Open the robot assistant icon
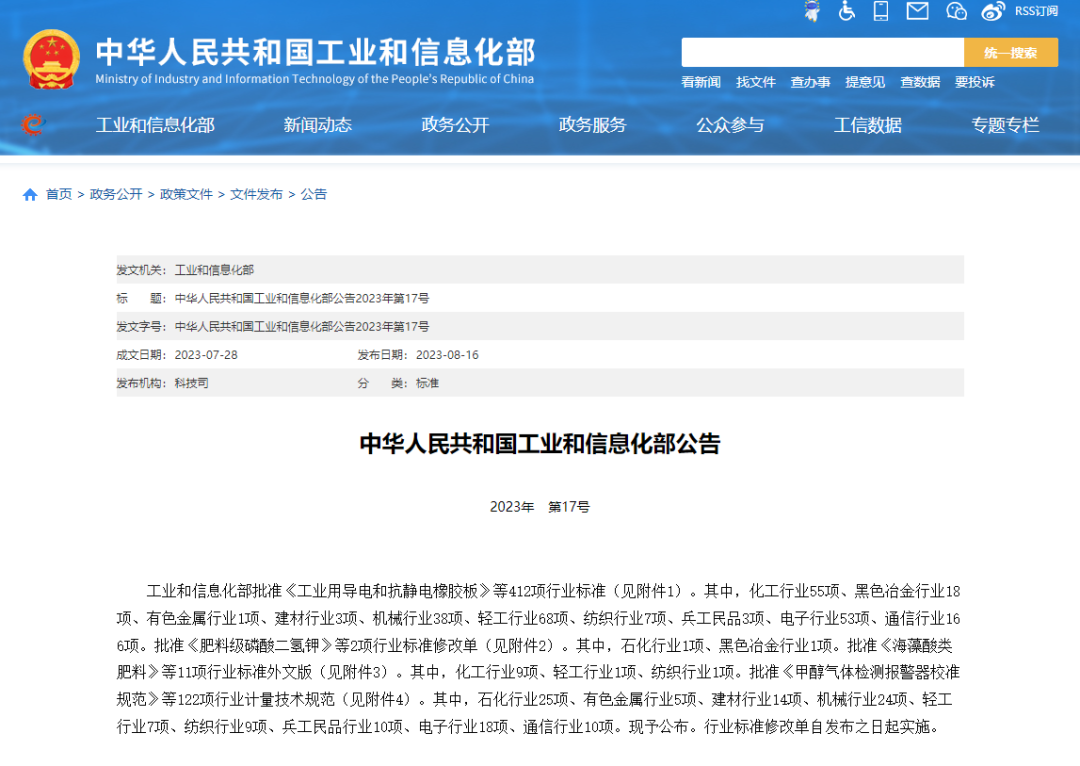Viewport: 1080px width, 766px height. 813,11
